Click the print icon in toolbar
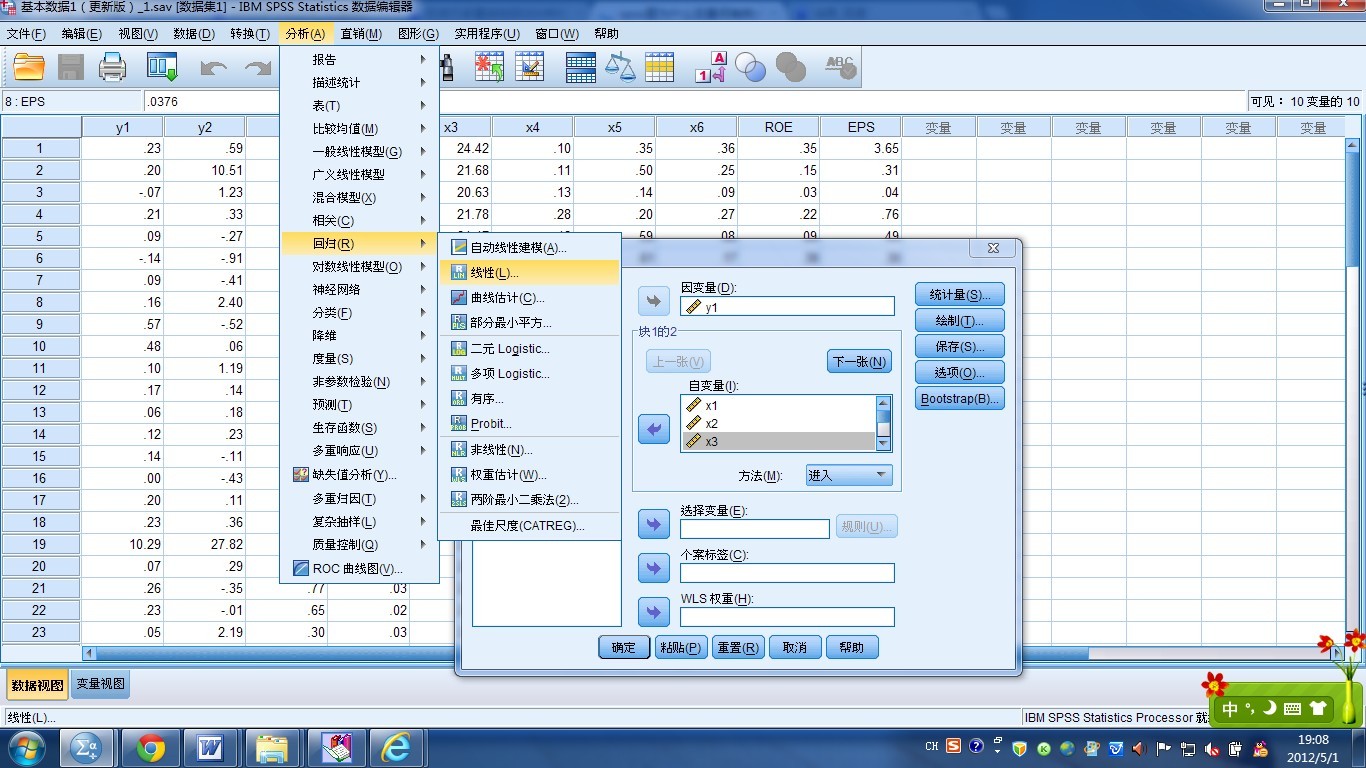Image resolution: width=1366 pixels, height=768 pixels. click(x=112, y=67)
